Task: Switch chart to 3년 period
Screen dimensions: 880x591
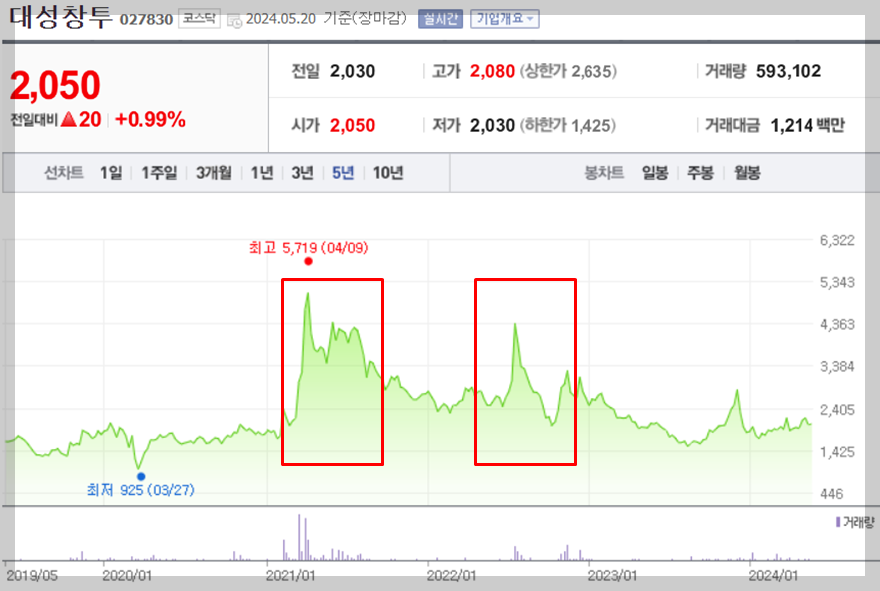Action: pyautogui.click(x=302, y=173)
